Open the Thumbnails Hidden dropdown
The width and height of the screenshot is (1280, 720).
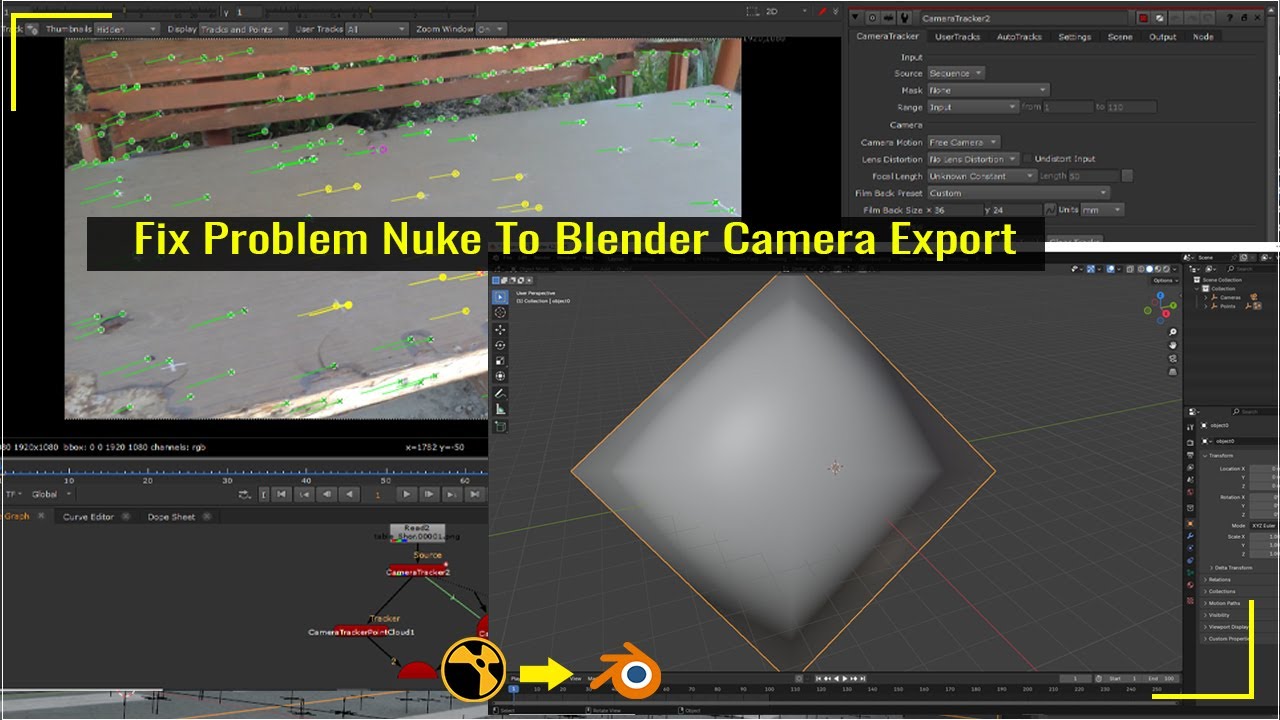click(127, 29)
